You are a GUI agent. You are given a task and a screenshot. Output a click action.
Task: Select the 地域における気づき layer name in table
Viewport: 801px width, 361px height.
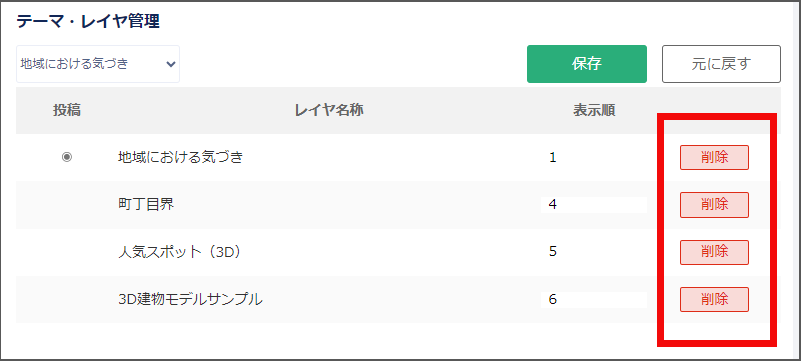tap(180, 157)
